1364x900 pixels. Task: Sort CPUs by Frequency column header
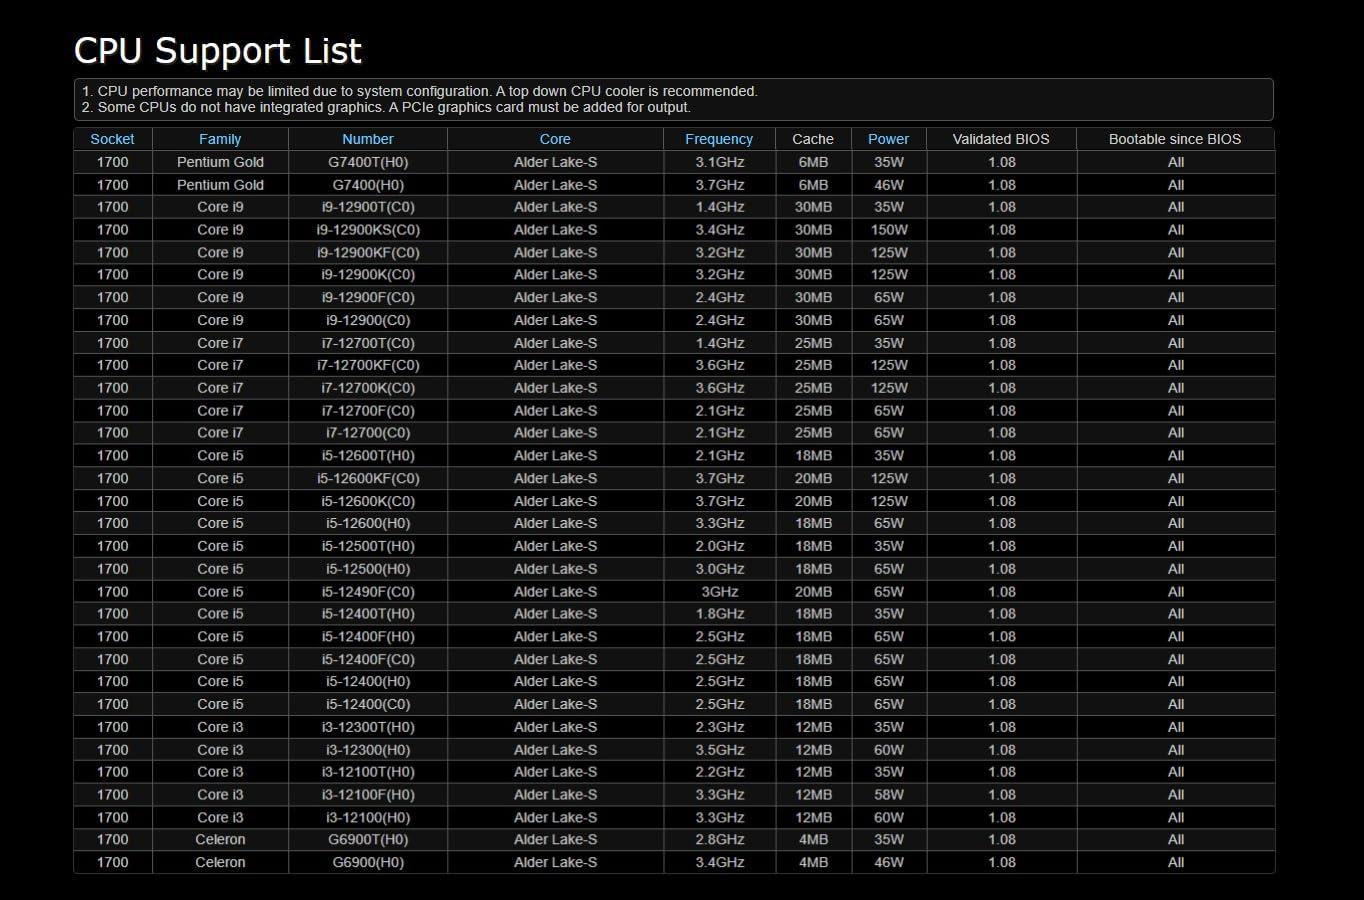click(719, 139)
